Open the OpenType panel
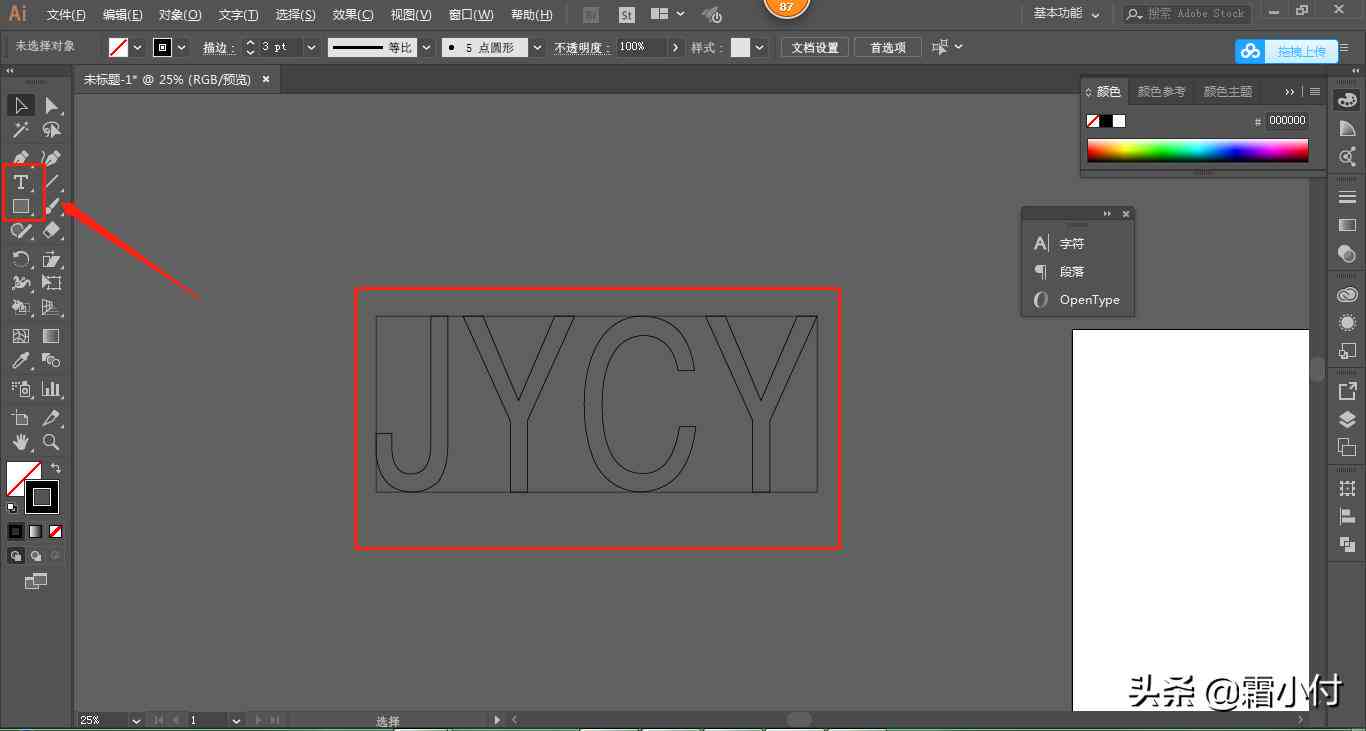1366x731 pixels. click(1078, 299)
